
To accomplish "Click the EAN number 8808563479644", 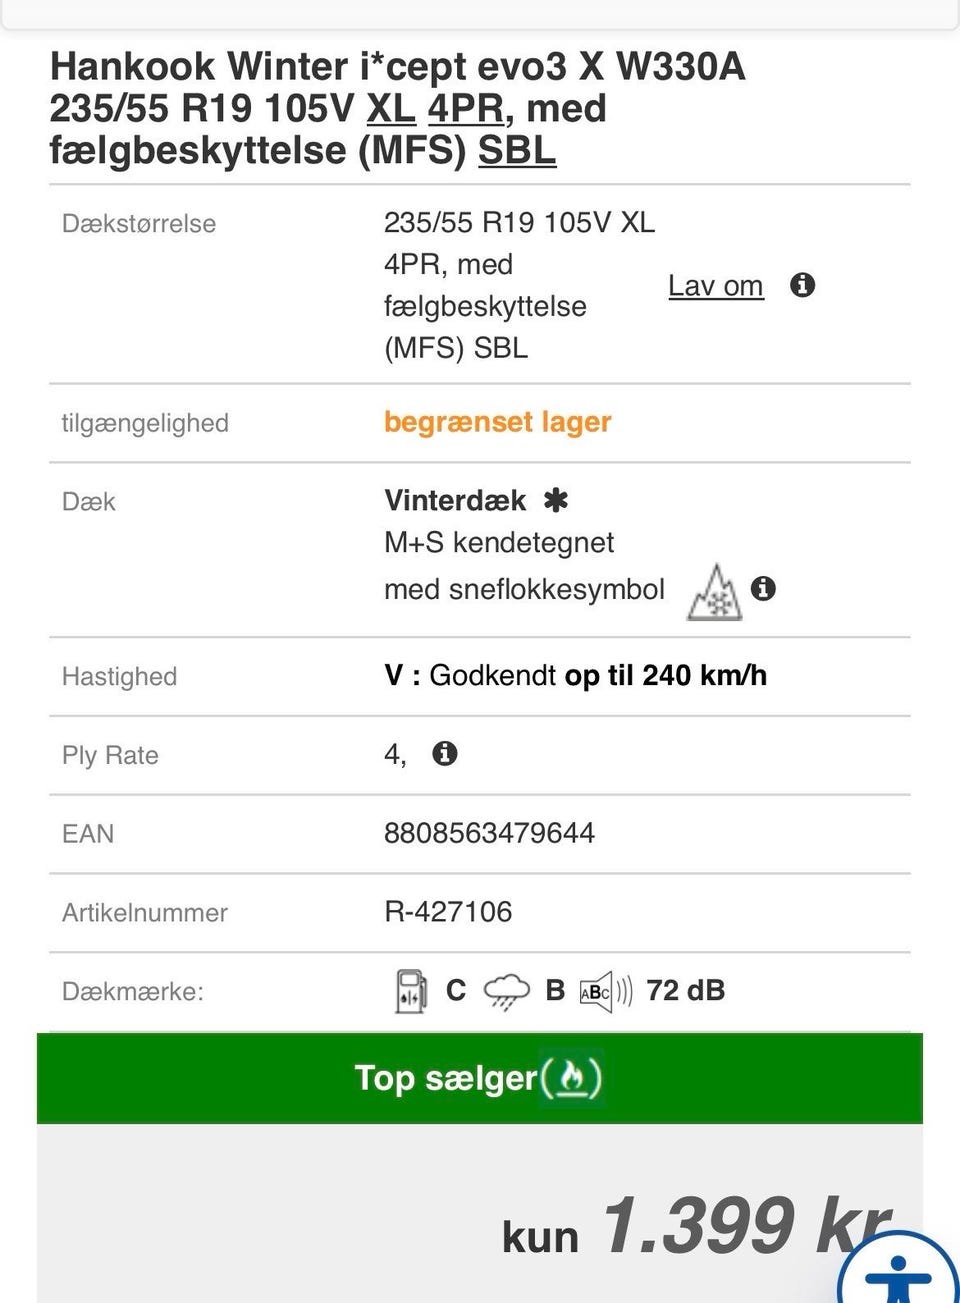I will [489, 833].
